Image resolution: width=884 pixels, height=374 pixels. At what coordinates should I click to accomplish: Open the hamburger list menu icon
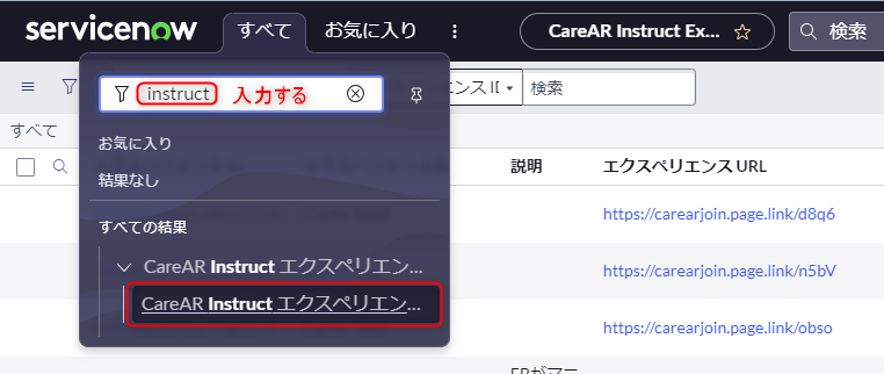28,86
